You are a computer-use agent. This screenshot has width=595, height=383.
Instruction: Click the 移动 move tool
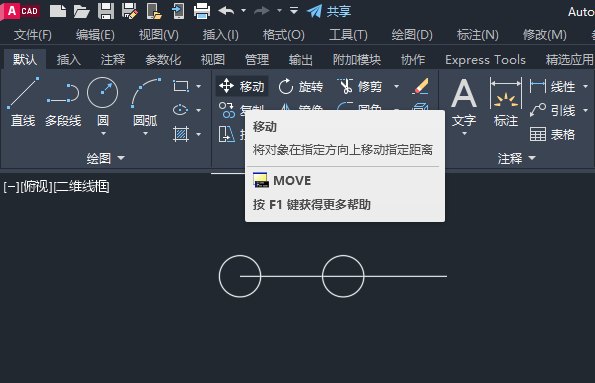[242, 86]
